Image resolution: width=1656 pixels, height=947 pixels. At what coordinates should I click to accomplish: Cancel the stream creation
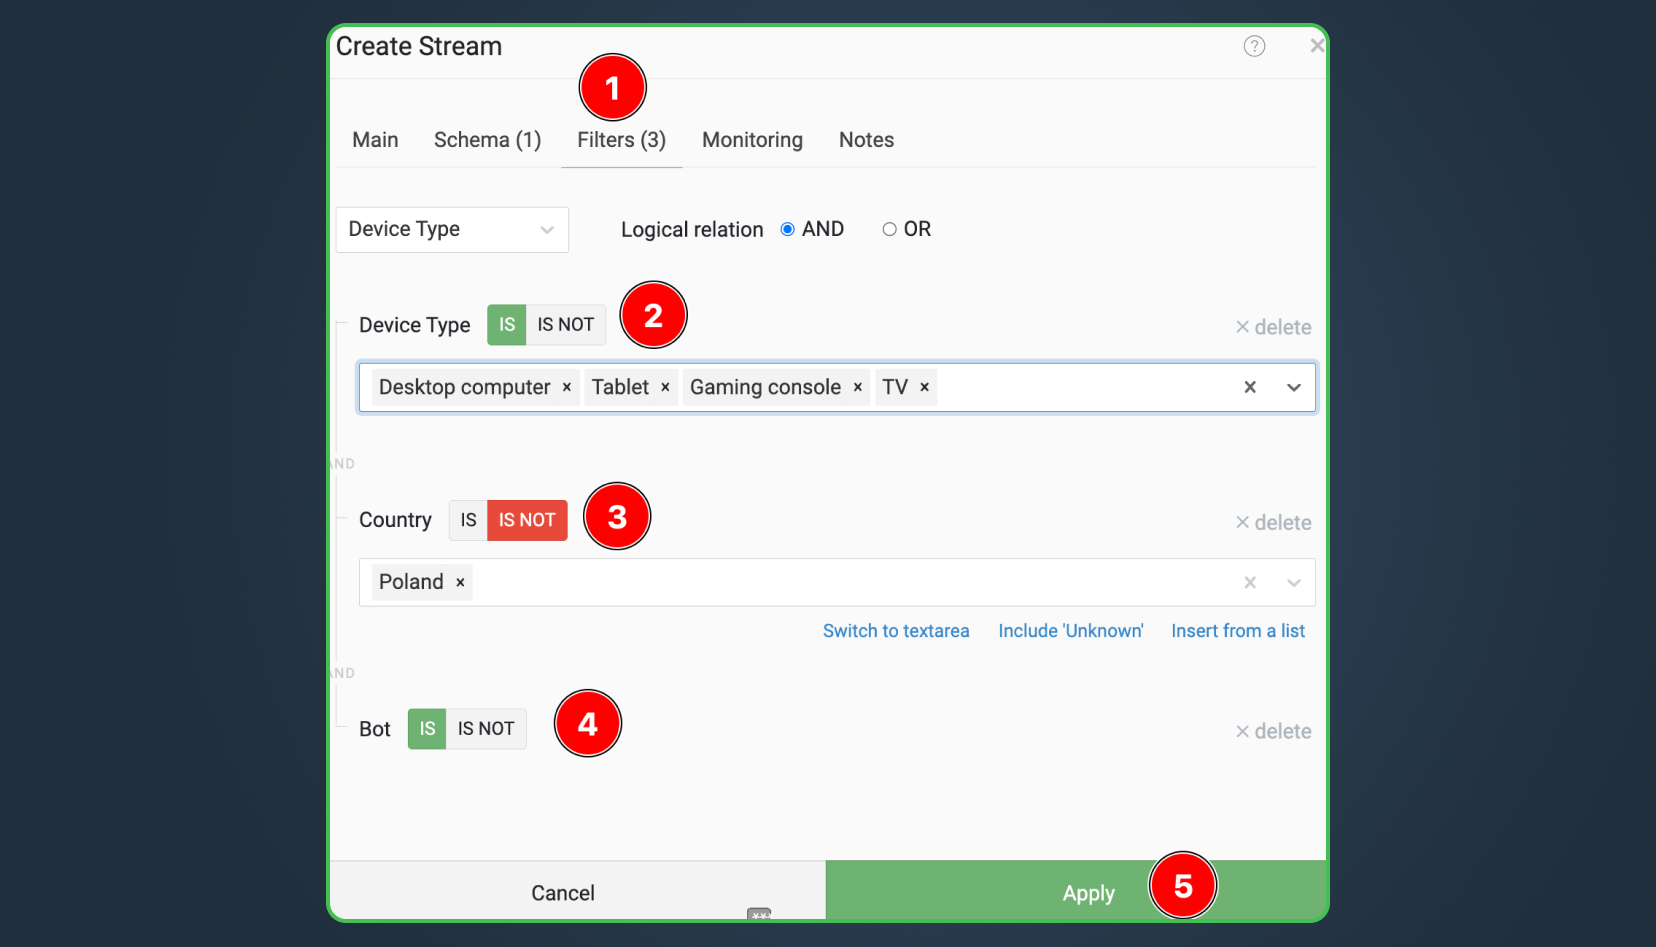(x=577, y=891)
